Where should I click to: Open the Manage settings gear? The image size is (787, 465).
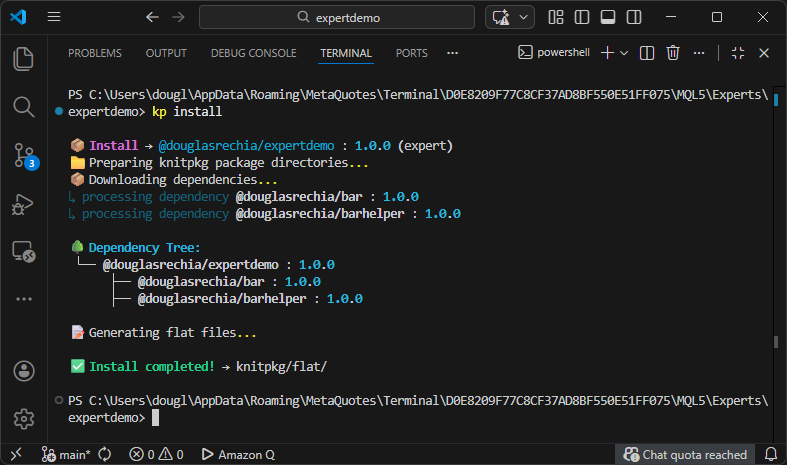pos(24,418)
